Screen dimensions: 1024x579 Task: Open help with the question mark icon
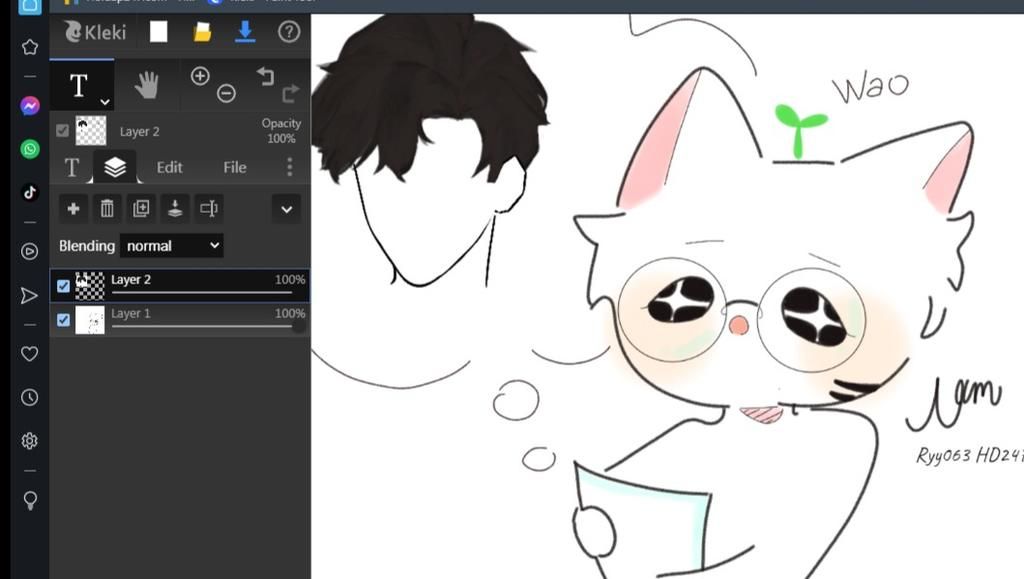tap(289, 31)
